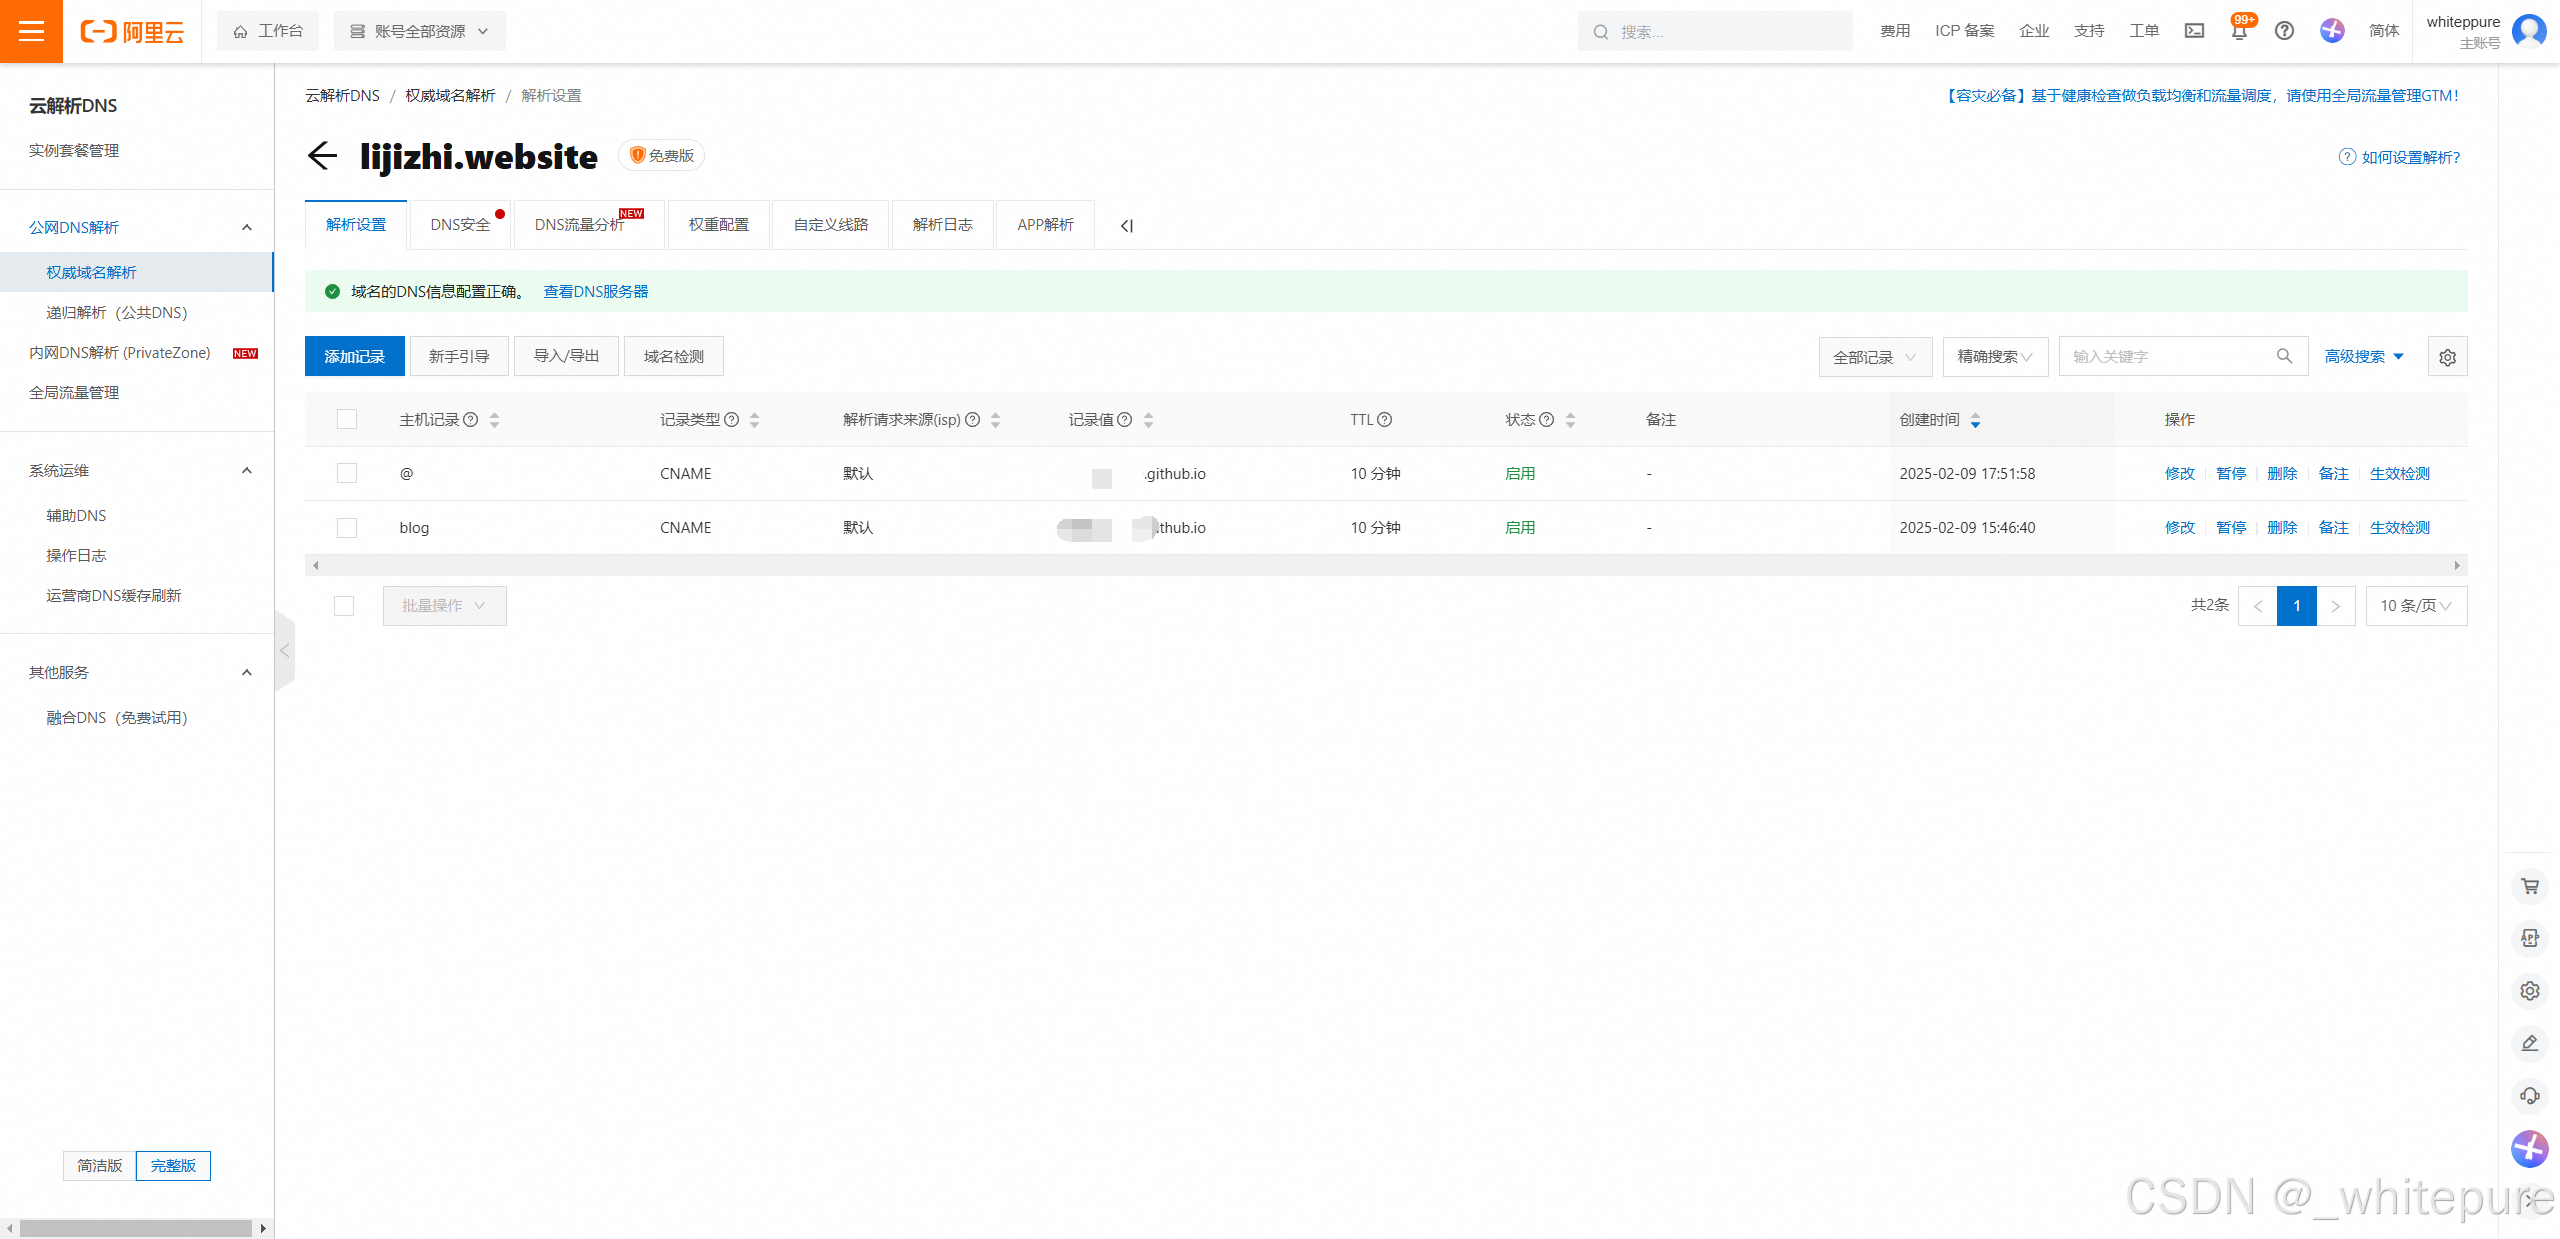Open the shopping cart panel on the right
This screenshot has height=1239, width=2560.
click(x=2530, y=886)
